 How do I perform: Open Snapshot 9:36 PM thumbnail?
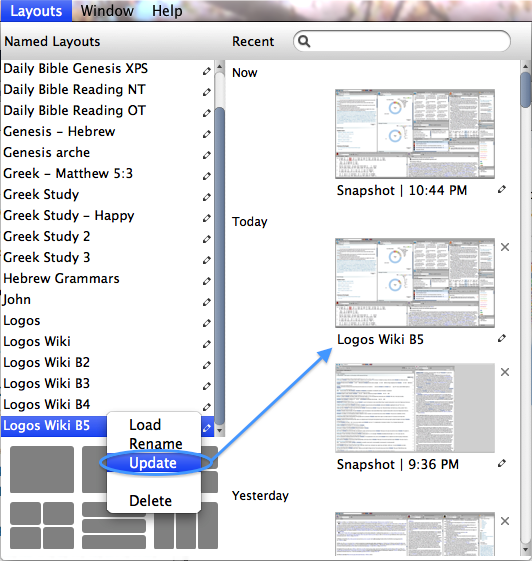[x=415, y=408]
